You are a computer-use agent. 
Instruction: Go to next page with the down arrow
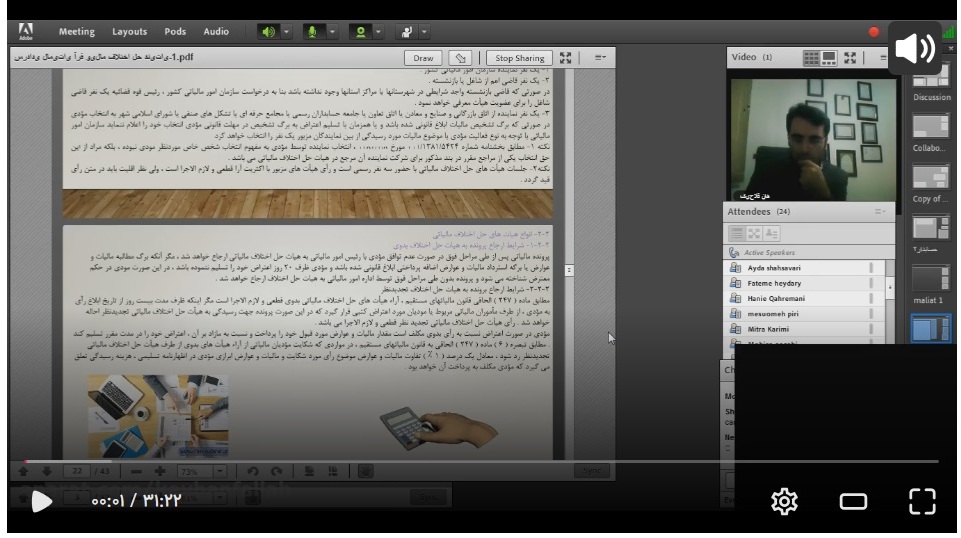47,471
